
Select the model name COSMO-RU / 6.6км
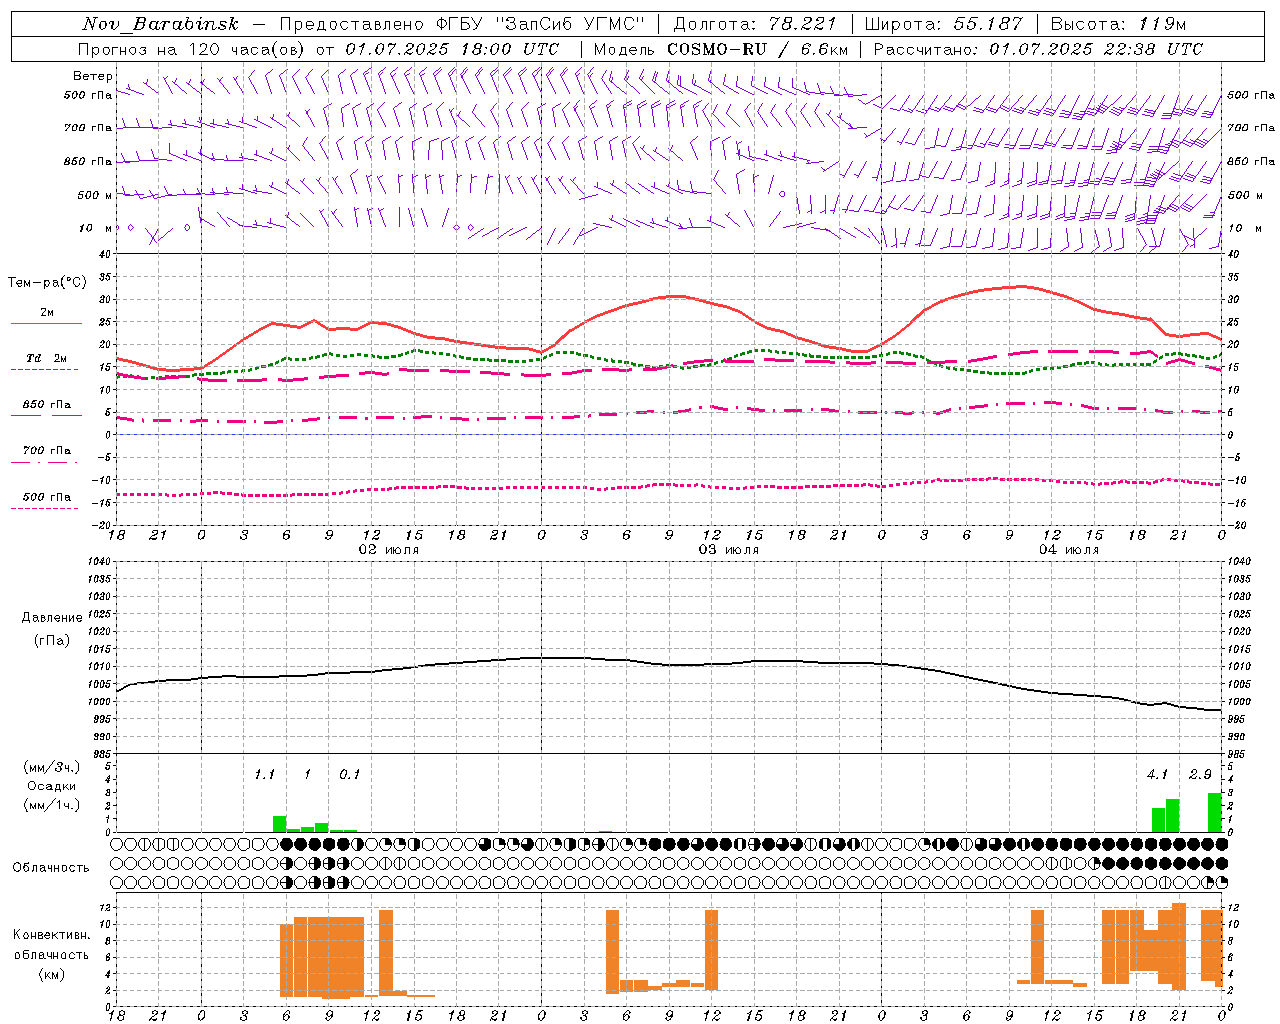click(757, 49)
